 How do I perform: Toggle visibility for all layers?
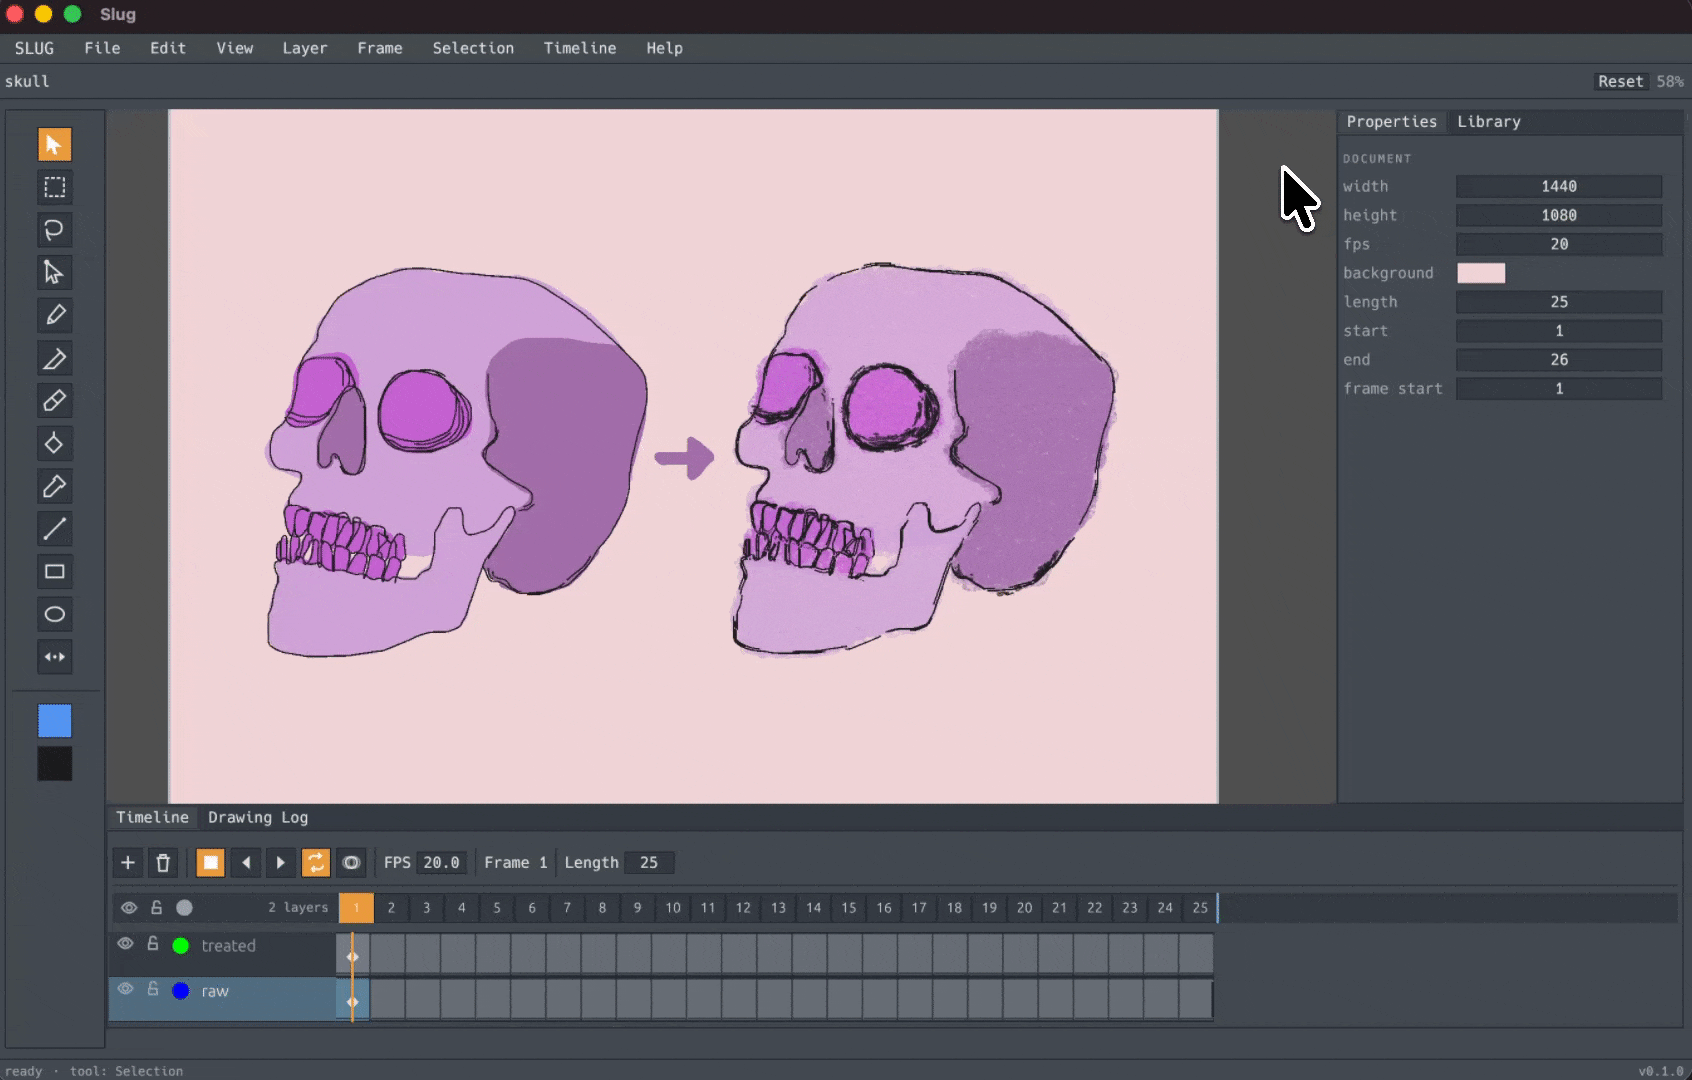click(129, 908)
